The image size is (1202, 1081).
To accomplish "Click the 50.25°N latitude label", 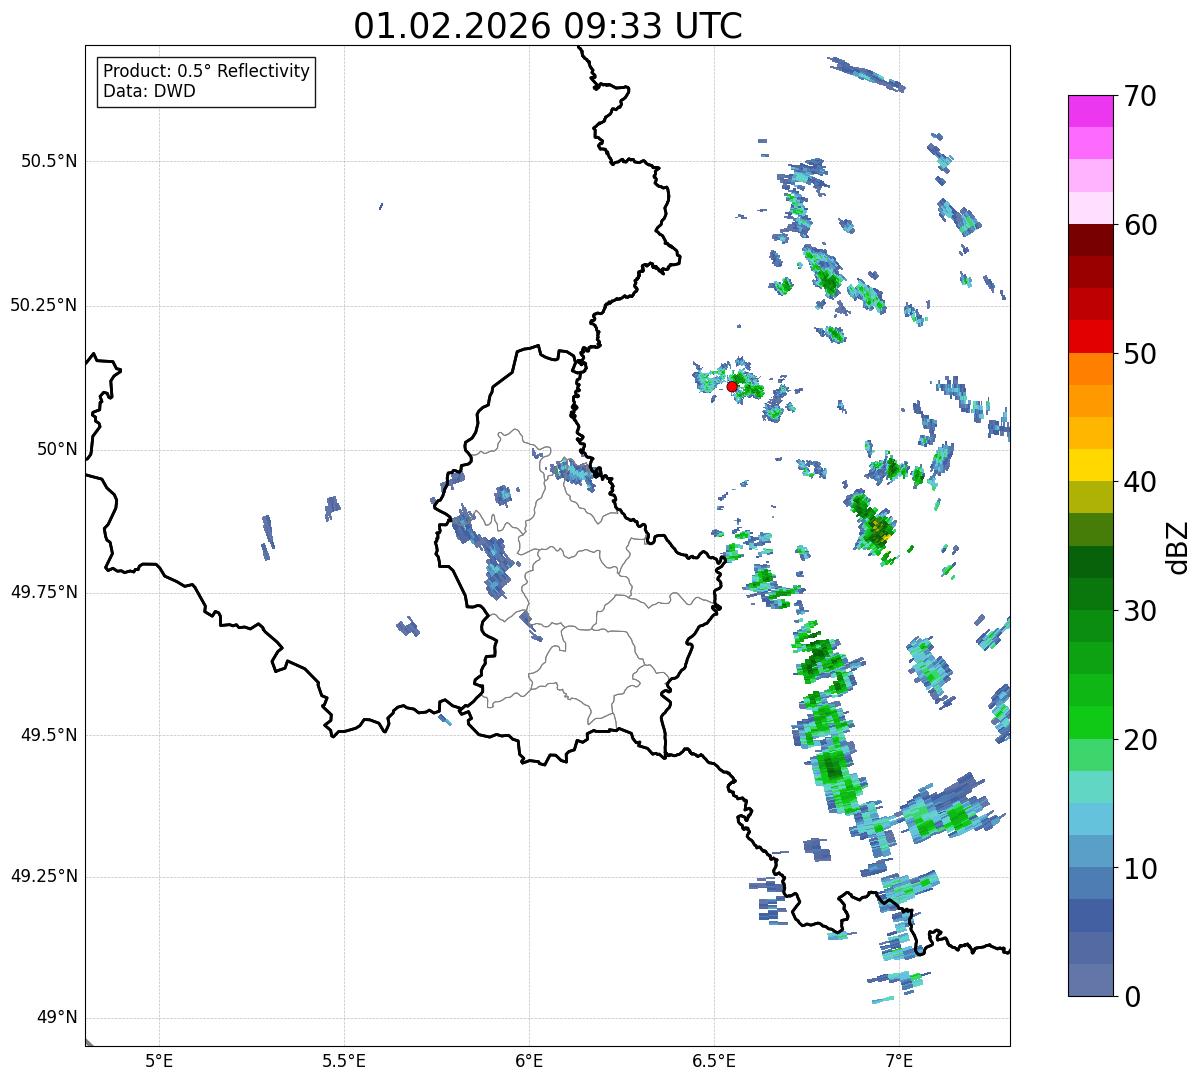I will pyautogui.click(x=44, y=305).
